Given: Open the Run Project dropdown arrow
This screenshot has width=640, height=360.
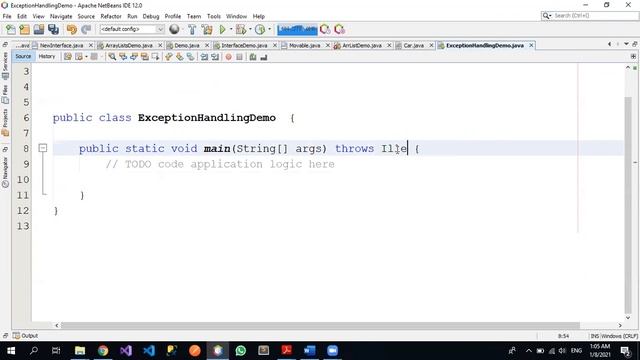Looking at the screenshot, I should [x=231, y=29].
